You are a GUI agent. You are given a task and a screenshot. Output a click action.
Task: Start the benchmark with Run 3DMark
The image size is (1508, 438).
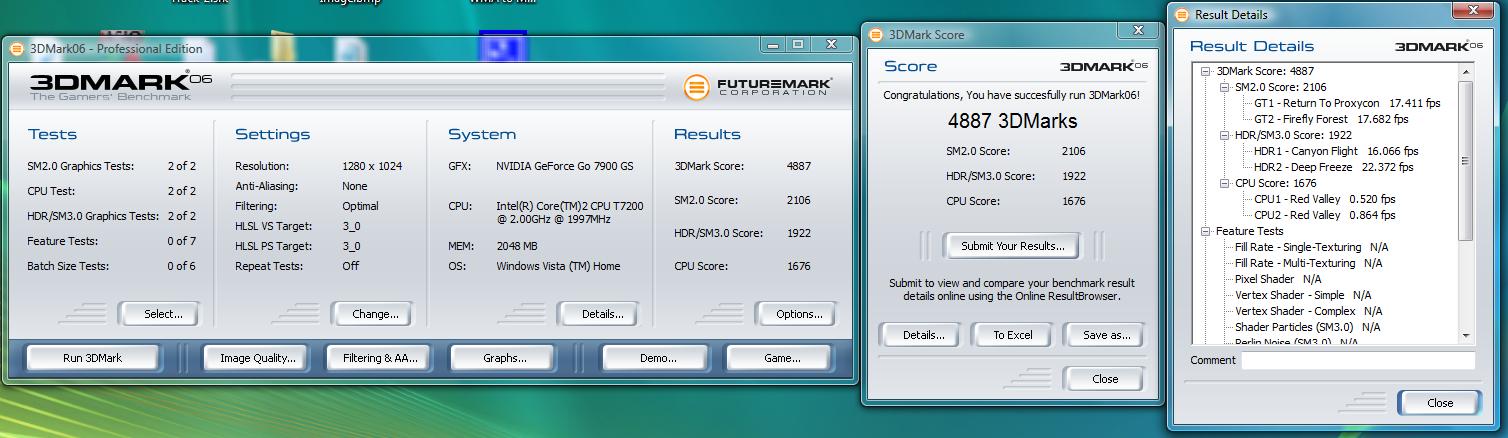(92, 358)
